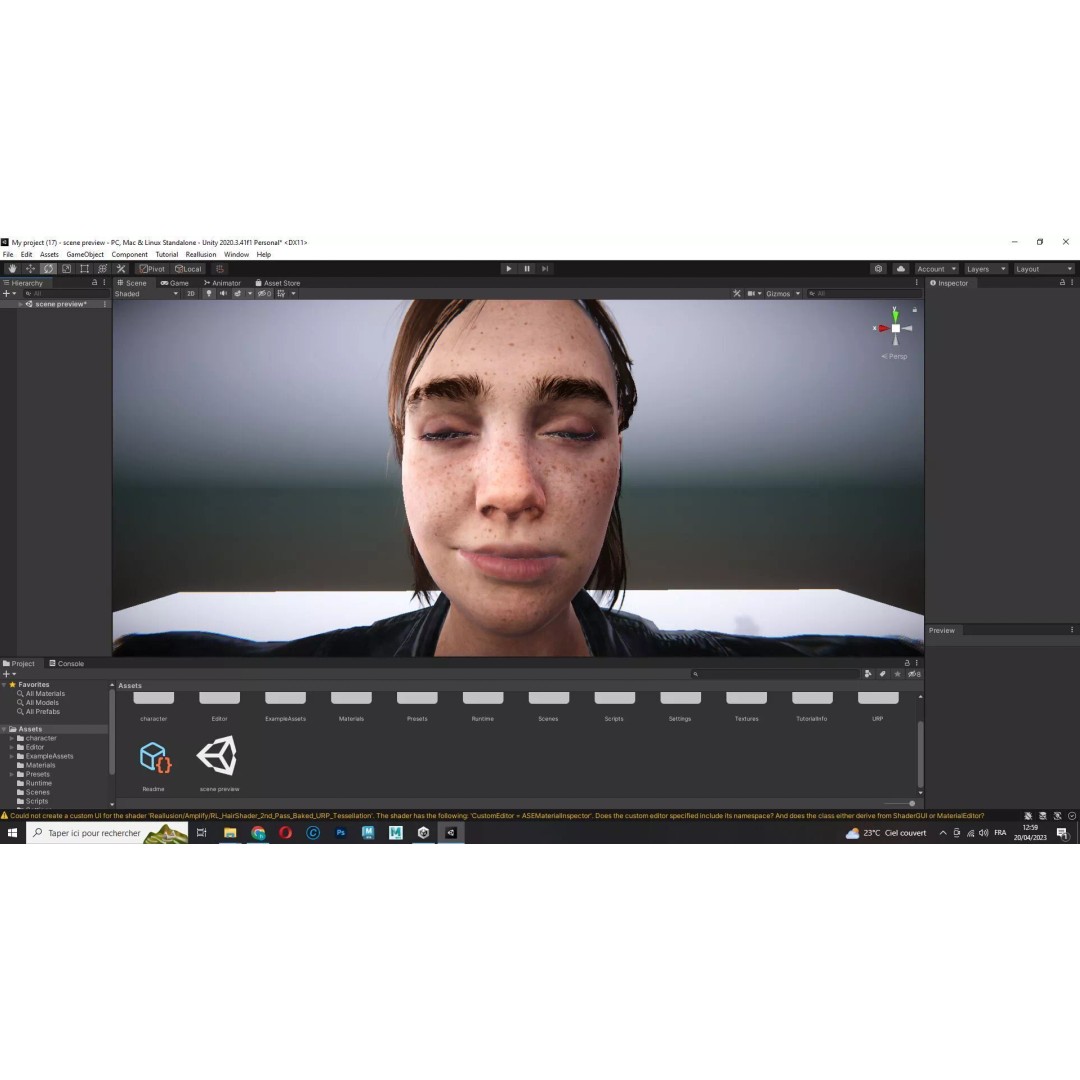Toggle 2D mode in Scene view

[191, 293]
